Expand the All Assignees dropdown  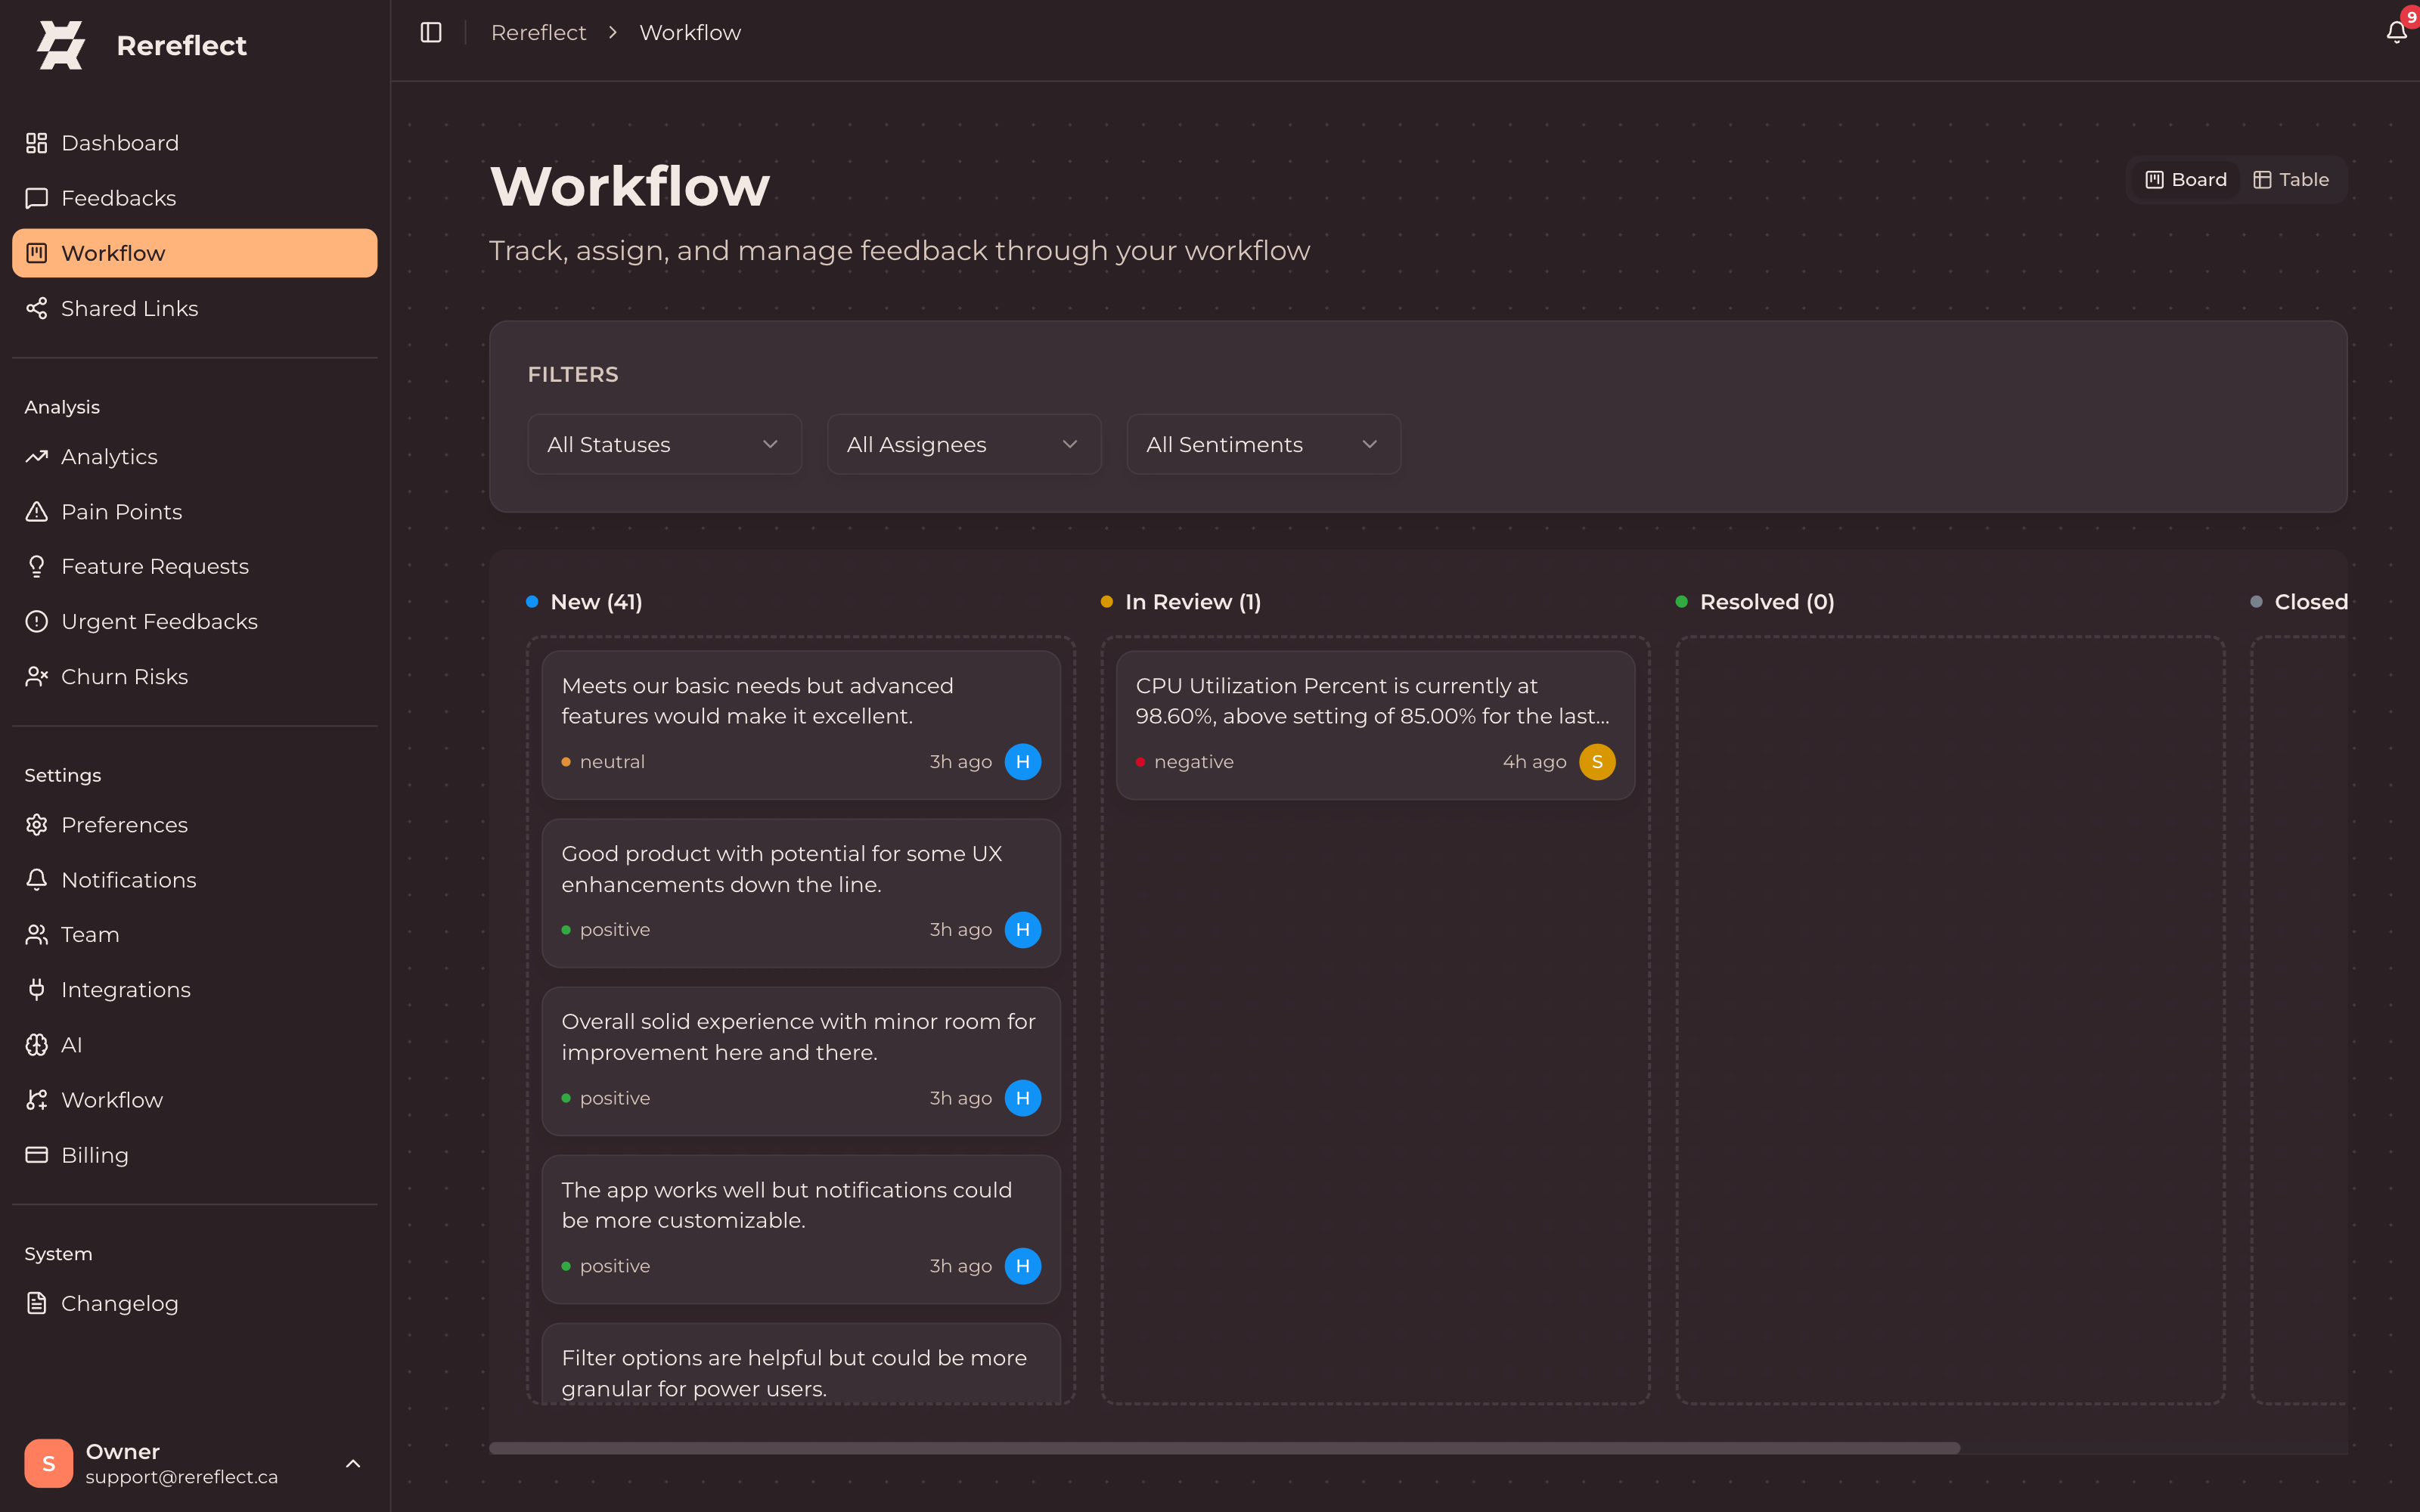coord(963,445)
